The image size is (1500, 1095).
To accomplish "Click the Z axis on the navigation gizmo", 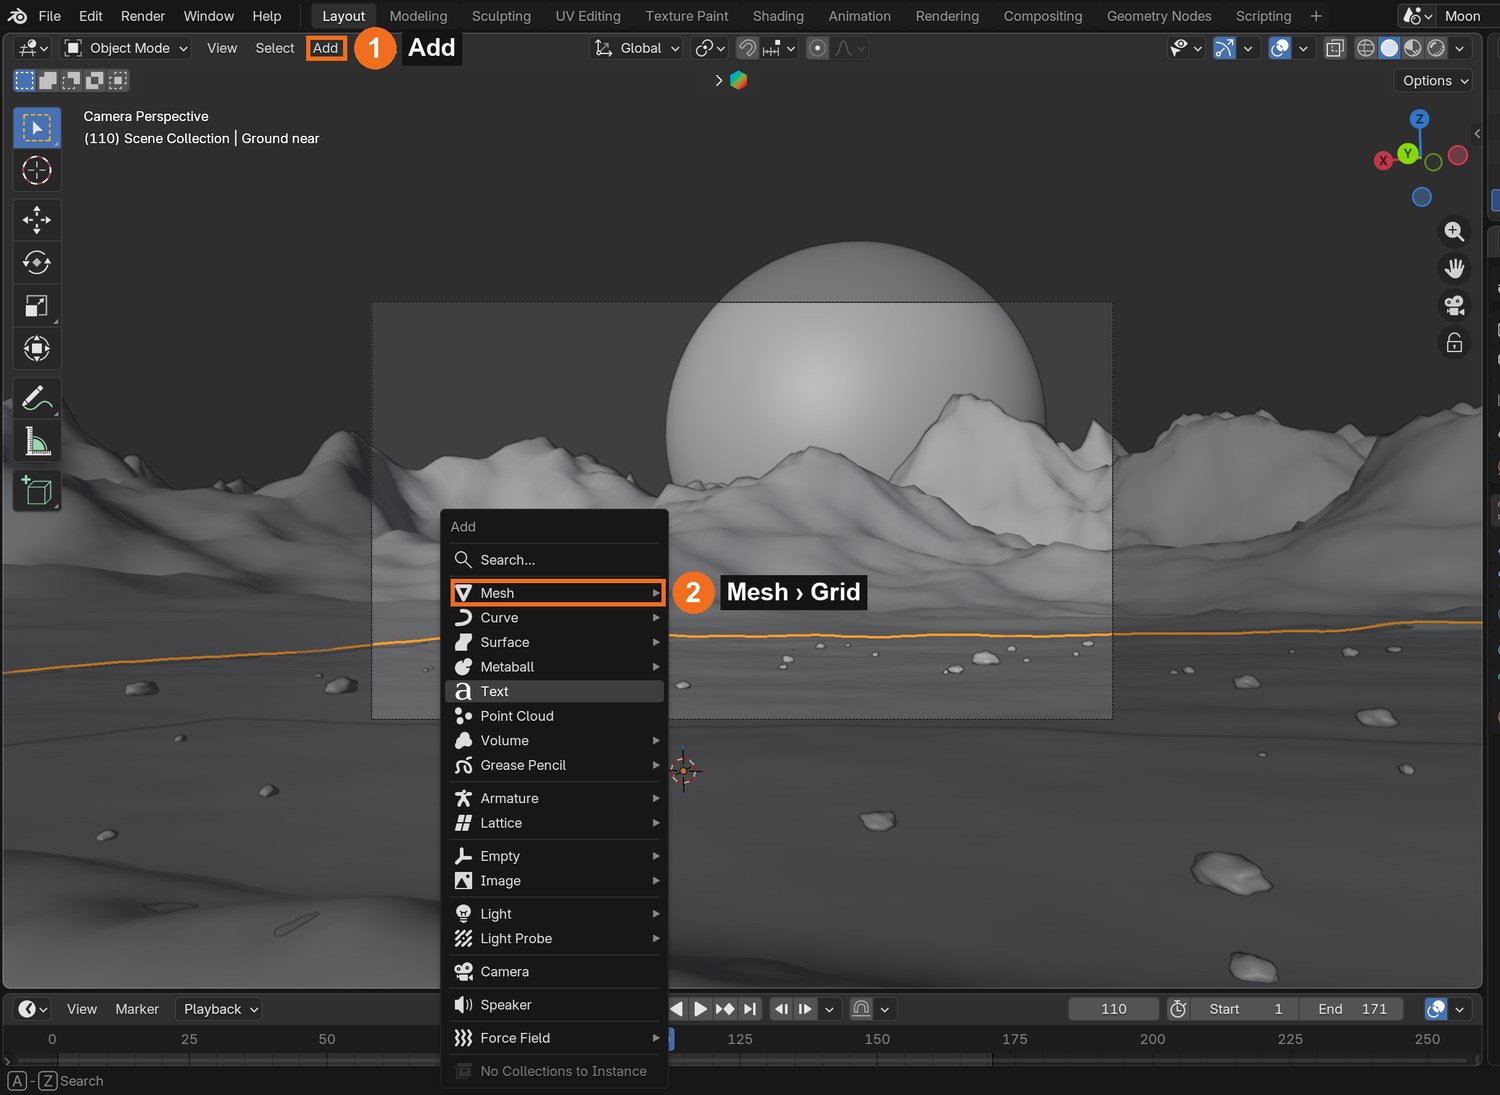I will click(1419, 119).
